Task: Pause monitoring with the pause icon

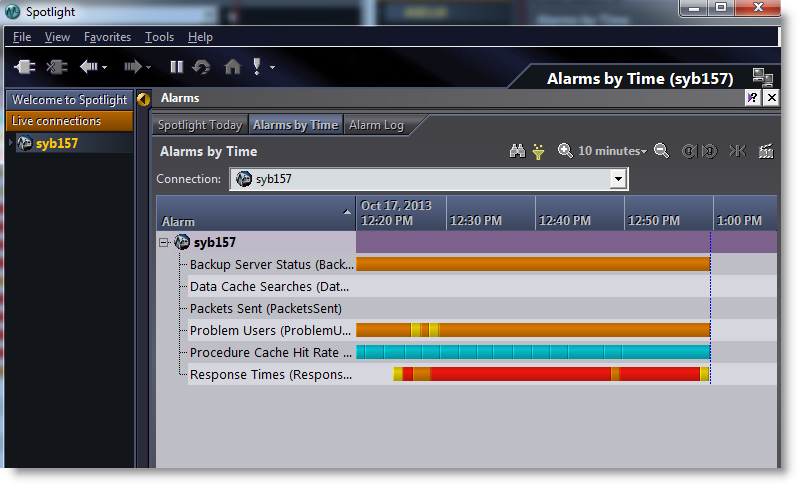Action: 176,67
